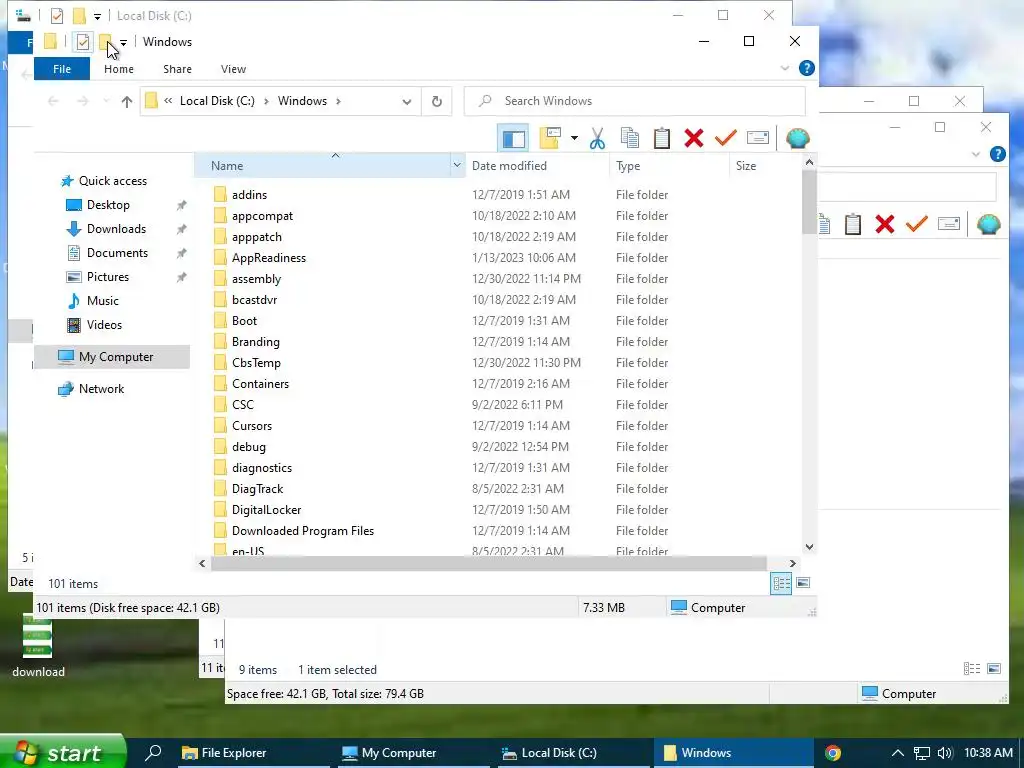
Task: Expand the Folder Options dropdown arrow
Action: pyautogui.click(x=574, y=138)
